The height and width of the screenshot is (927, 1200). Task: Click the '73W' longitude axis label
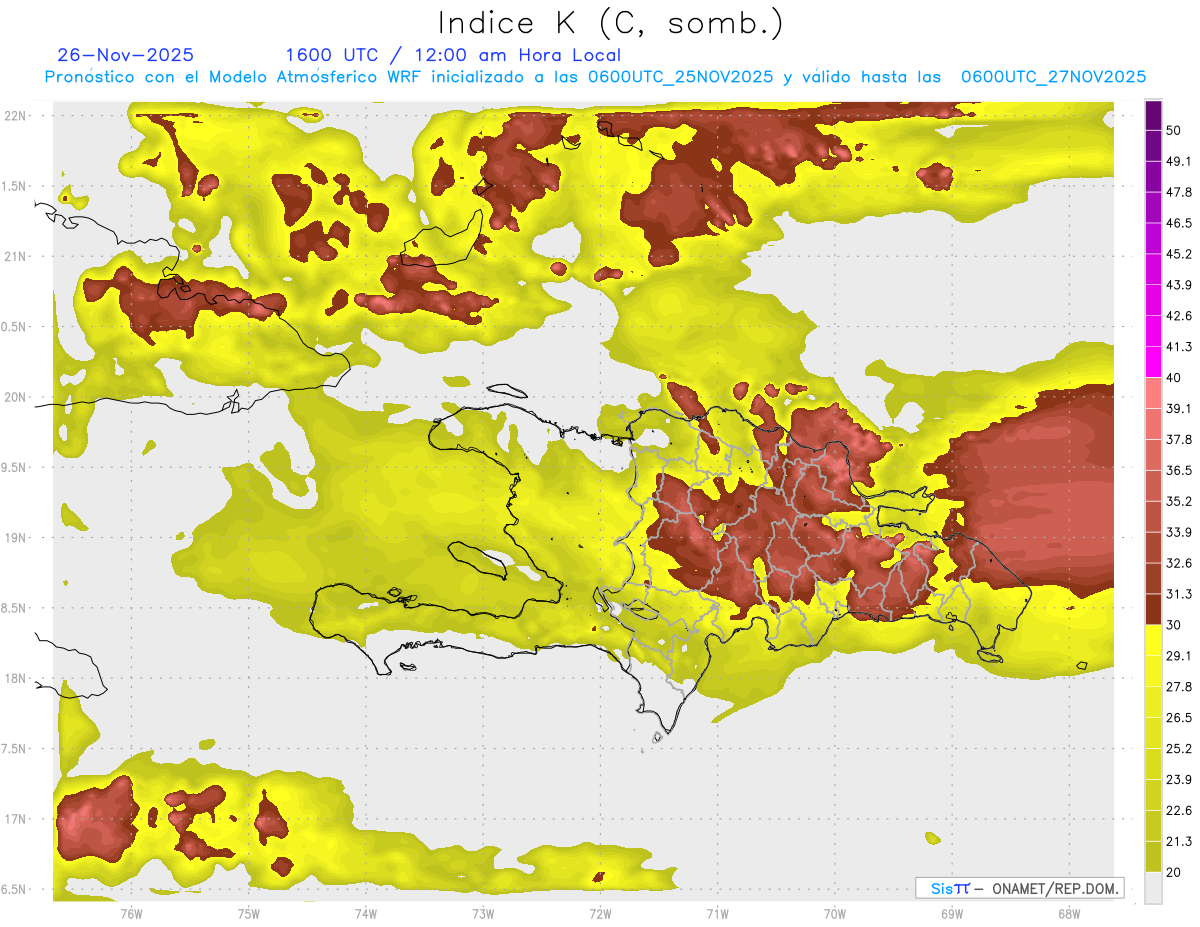pyautogui.click(x=483, y=913)
